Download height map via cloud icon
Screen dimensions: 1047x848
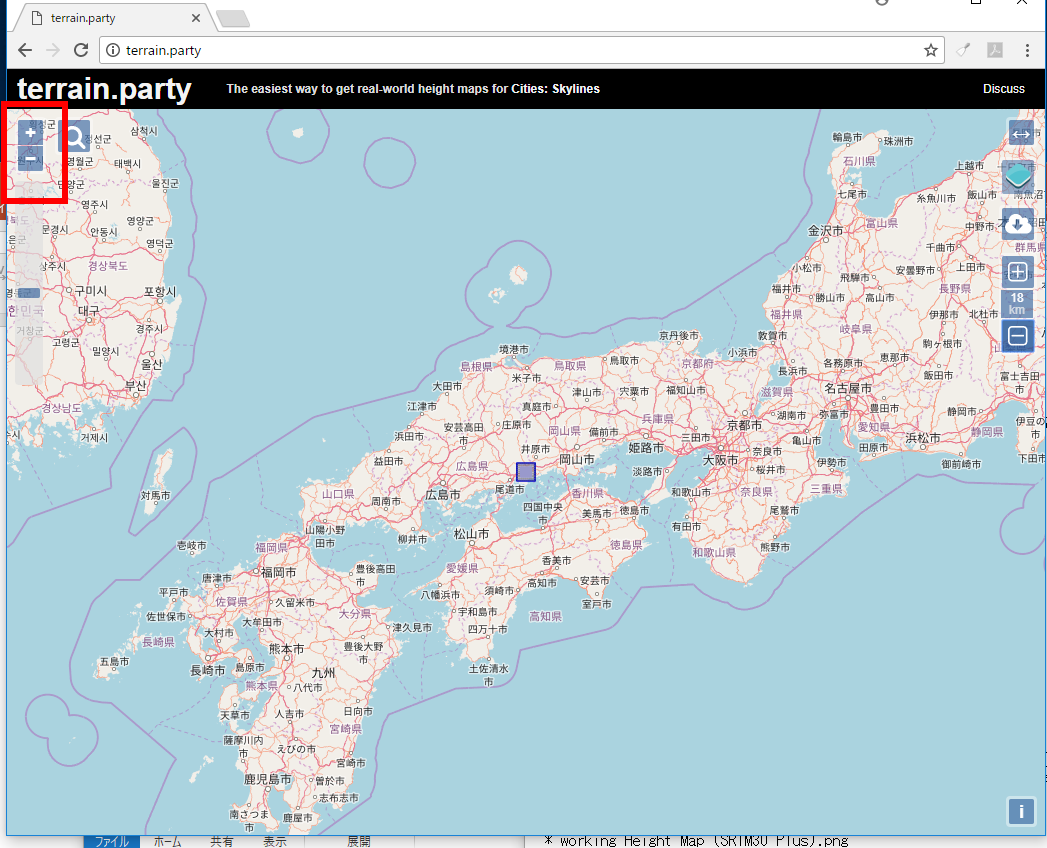click(x=1018, y=224)
